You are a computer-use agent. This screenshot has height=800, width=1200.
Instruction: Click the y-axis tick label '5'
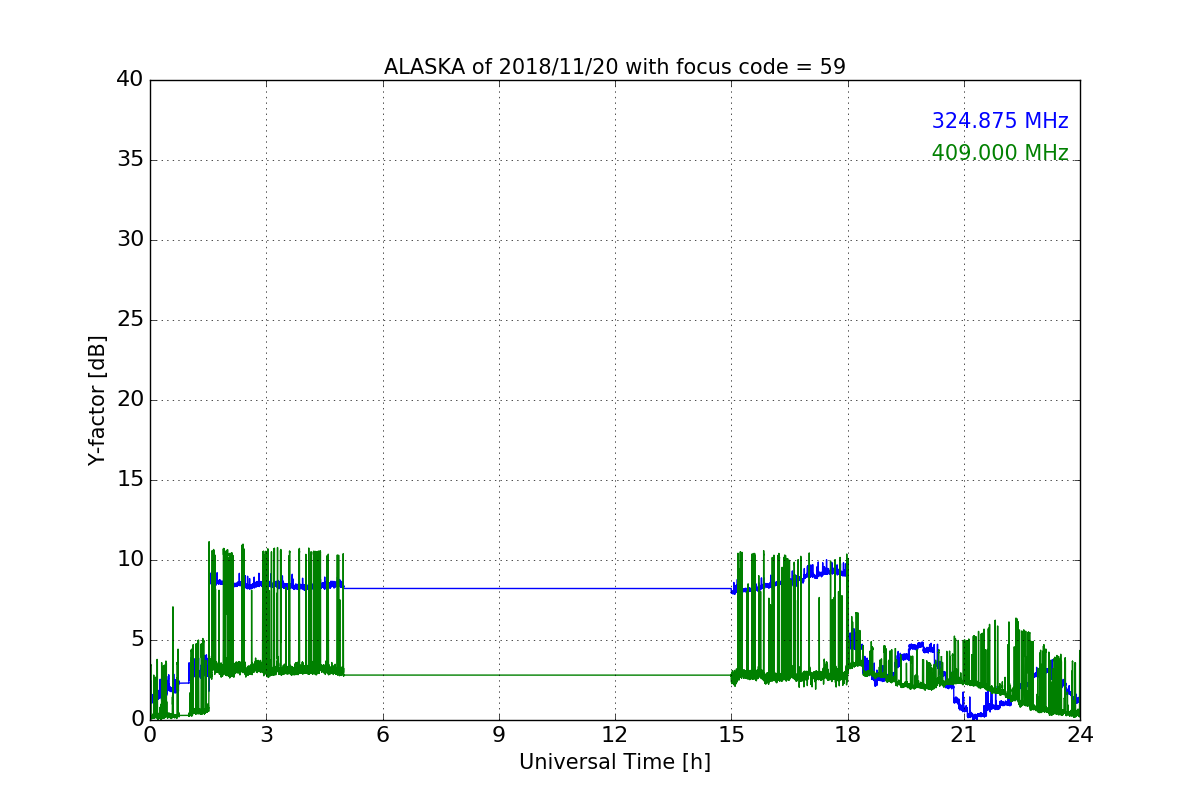tap(136, 640)
